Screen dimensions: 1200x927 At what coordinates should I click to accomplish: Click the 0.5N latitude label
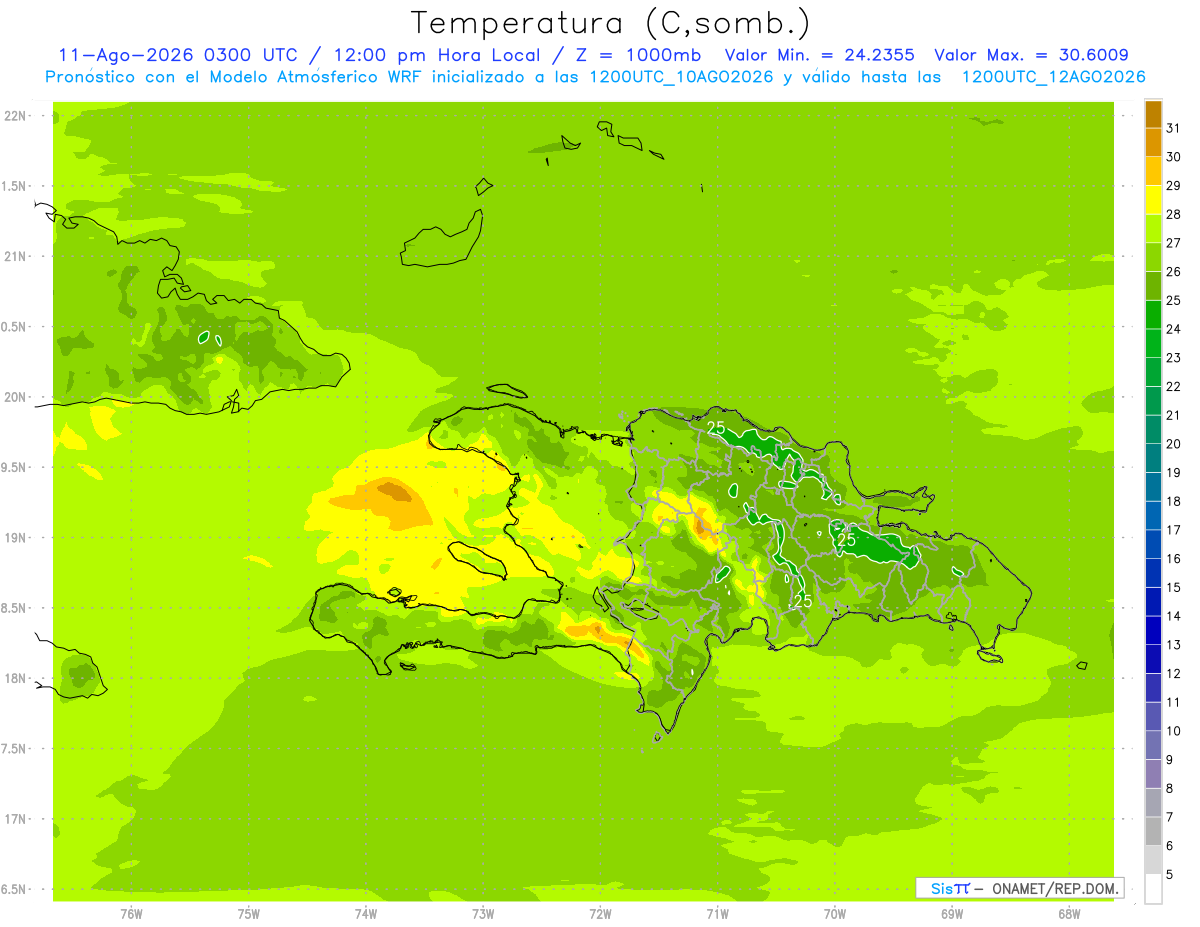pos(14,327)
